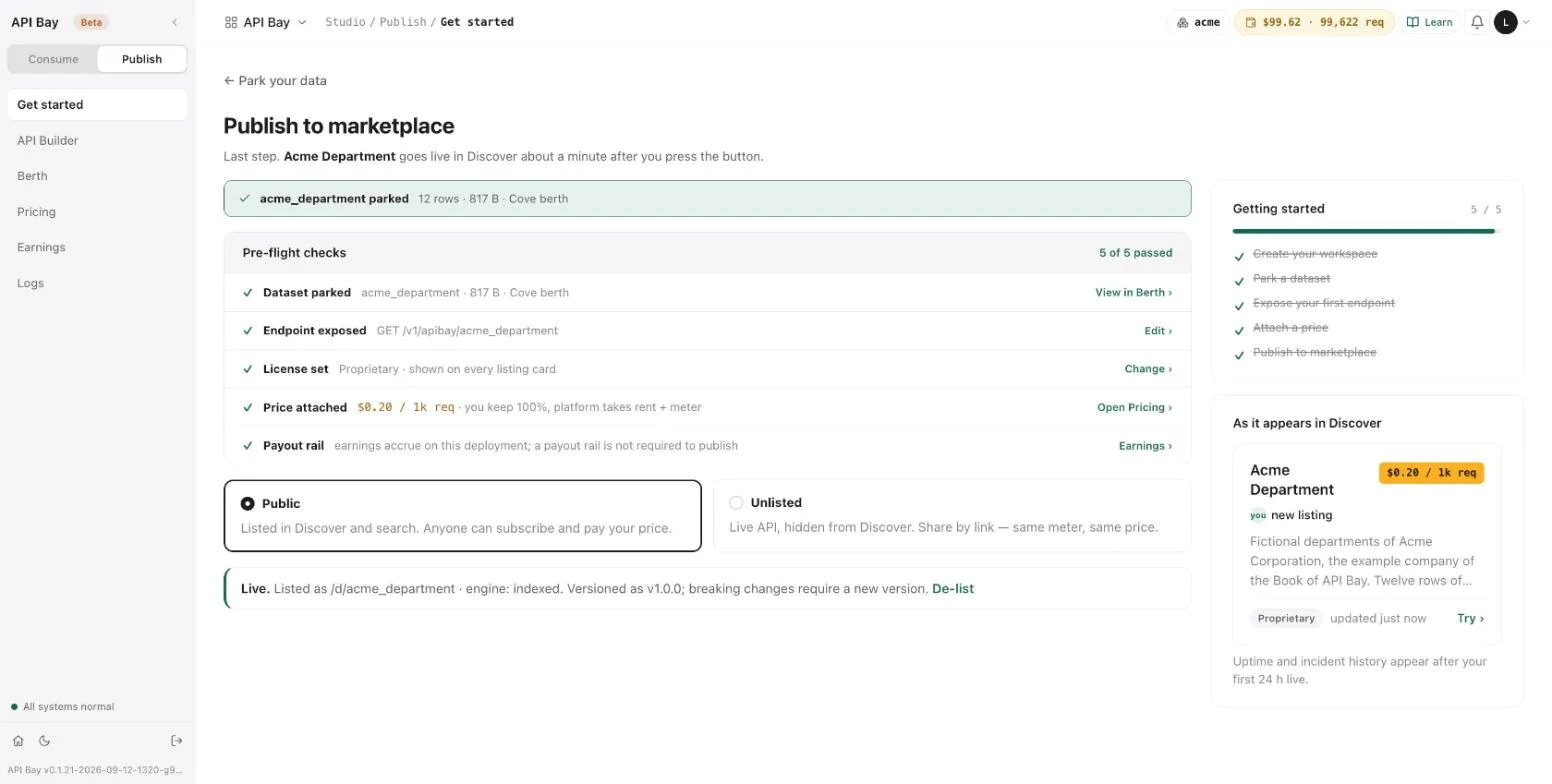Image resolution: width=1552 pixels, height=784 pixels.
Task: Expand the API Bay dropdown in header
Action: [302, 22]
